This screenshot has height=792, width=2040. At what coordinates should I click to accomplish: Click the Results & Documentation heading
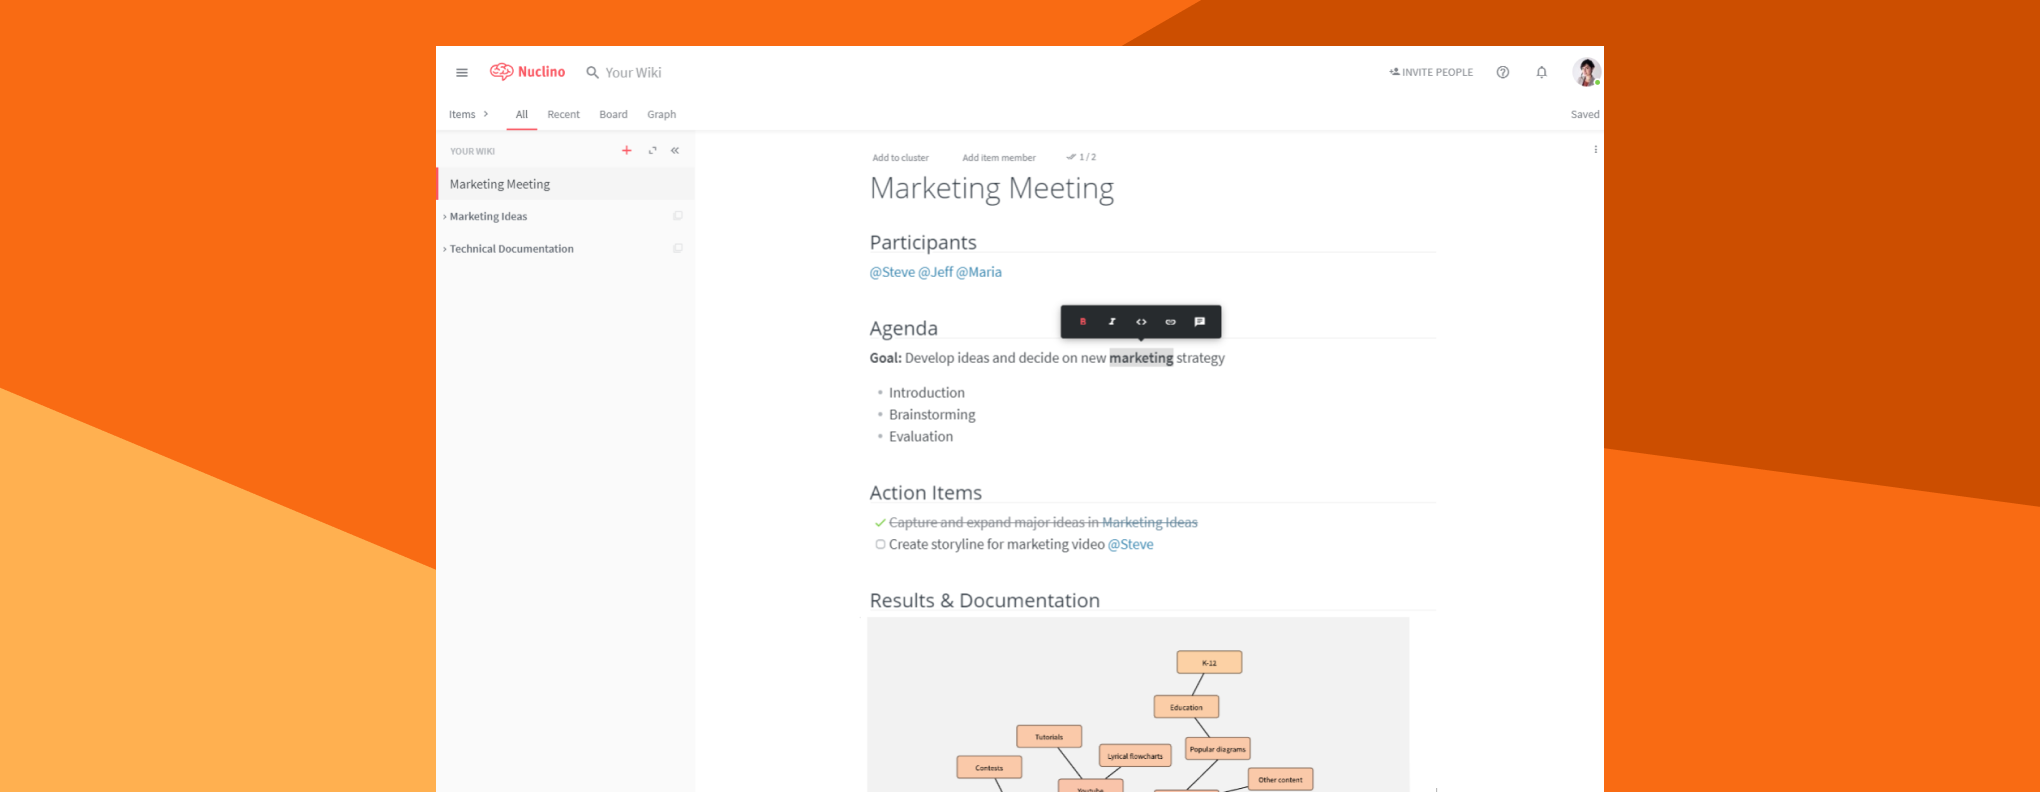click(x=984, y=600)
